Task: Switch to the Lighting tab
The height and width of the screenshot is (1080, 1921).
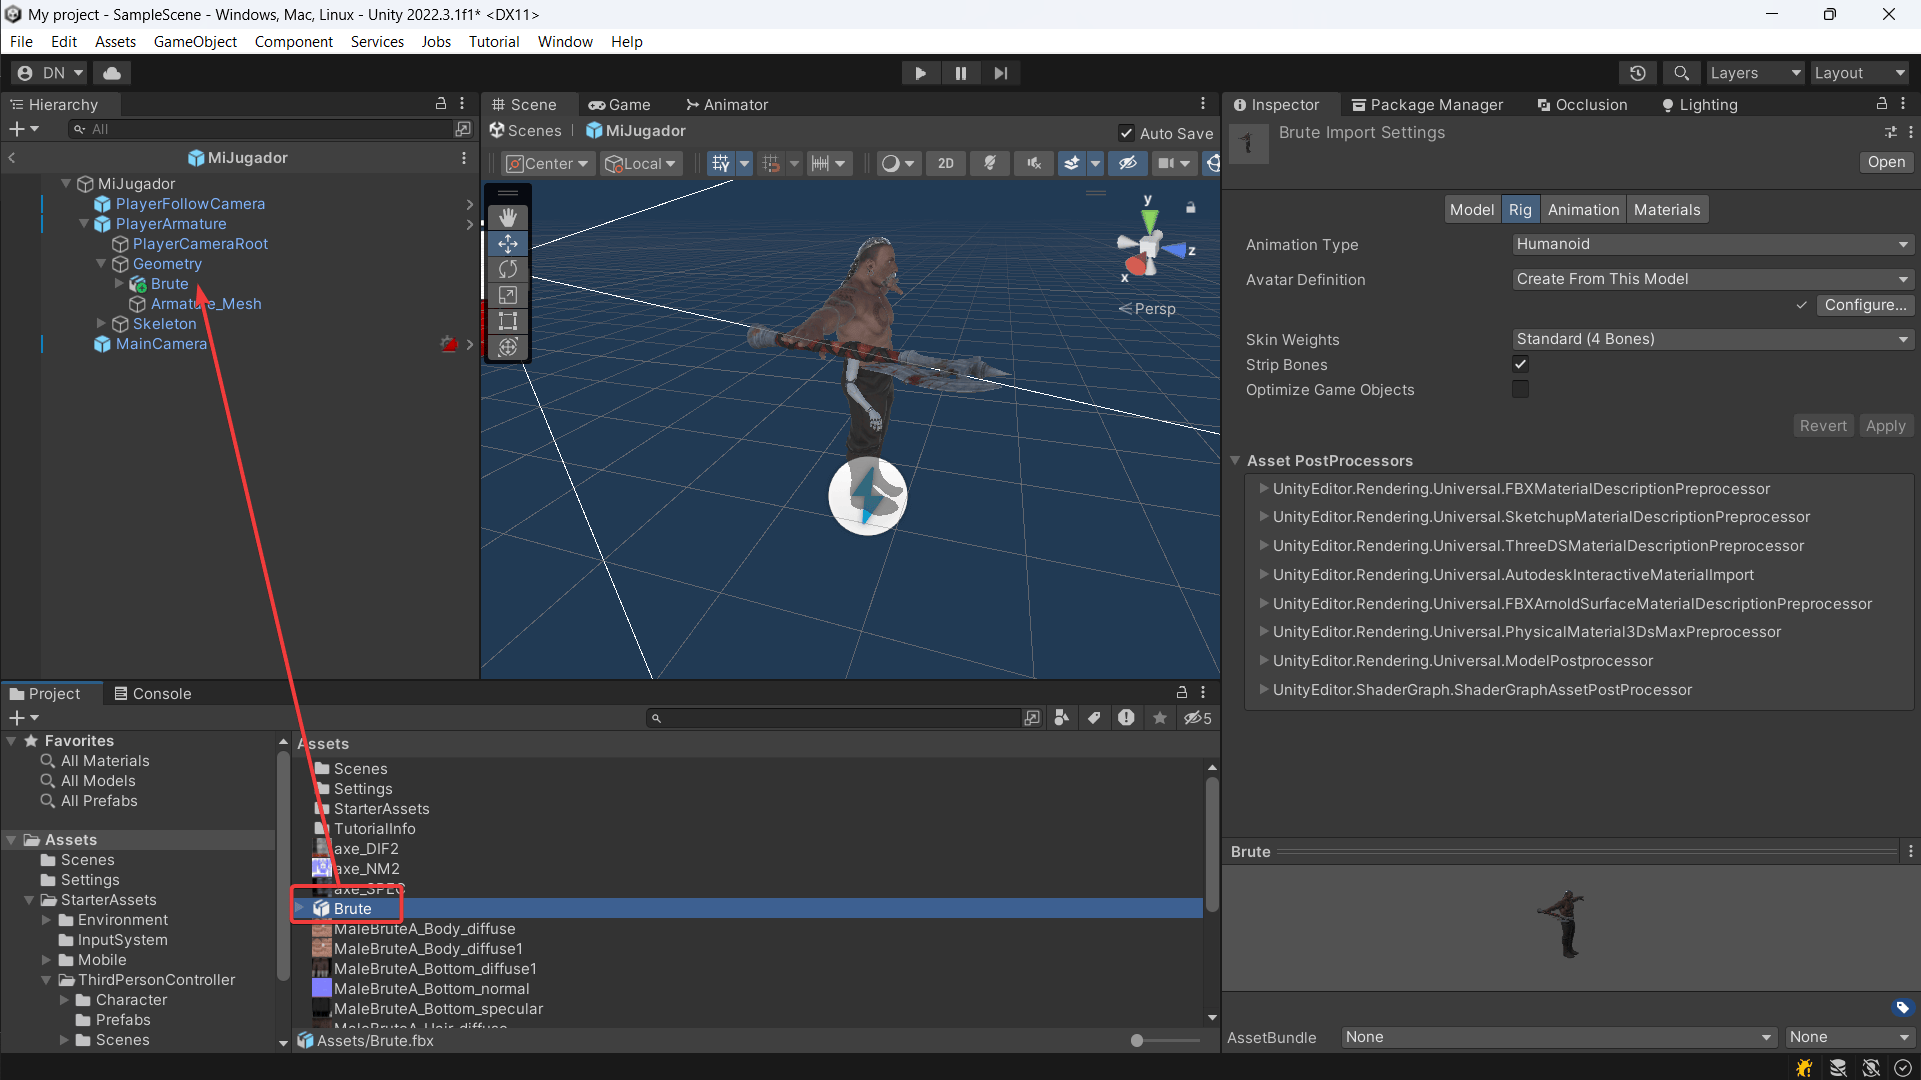Action: [x=1699, y=104]
